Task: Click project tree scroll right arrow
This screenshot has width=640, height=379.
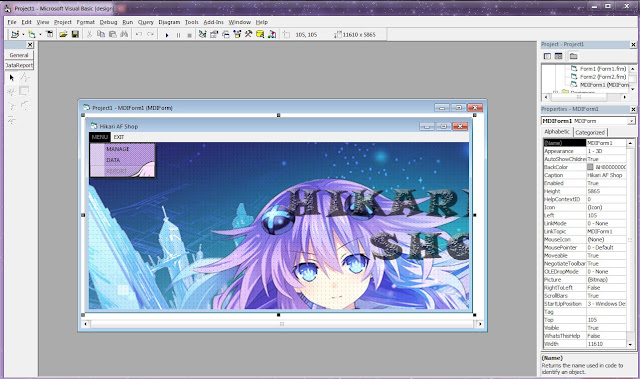Action: tap(624, 97)
